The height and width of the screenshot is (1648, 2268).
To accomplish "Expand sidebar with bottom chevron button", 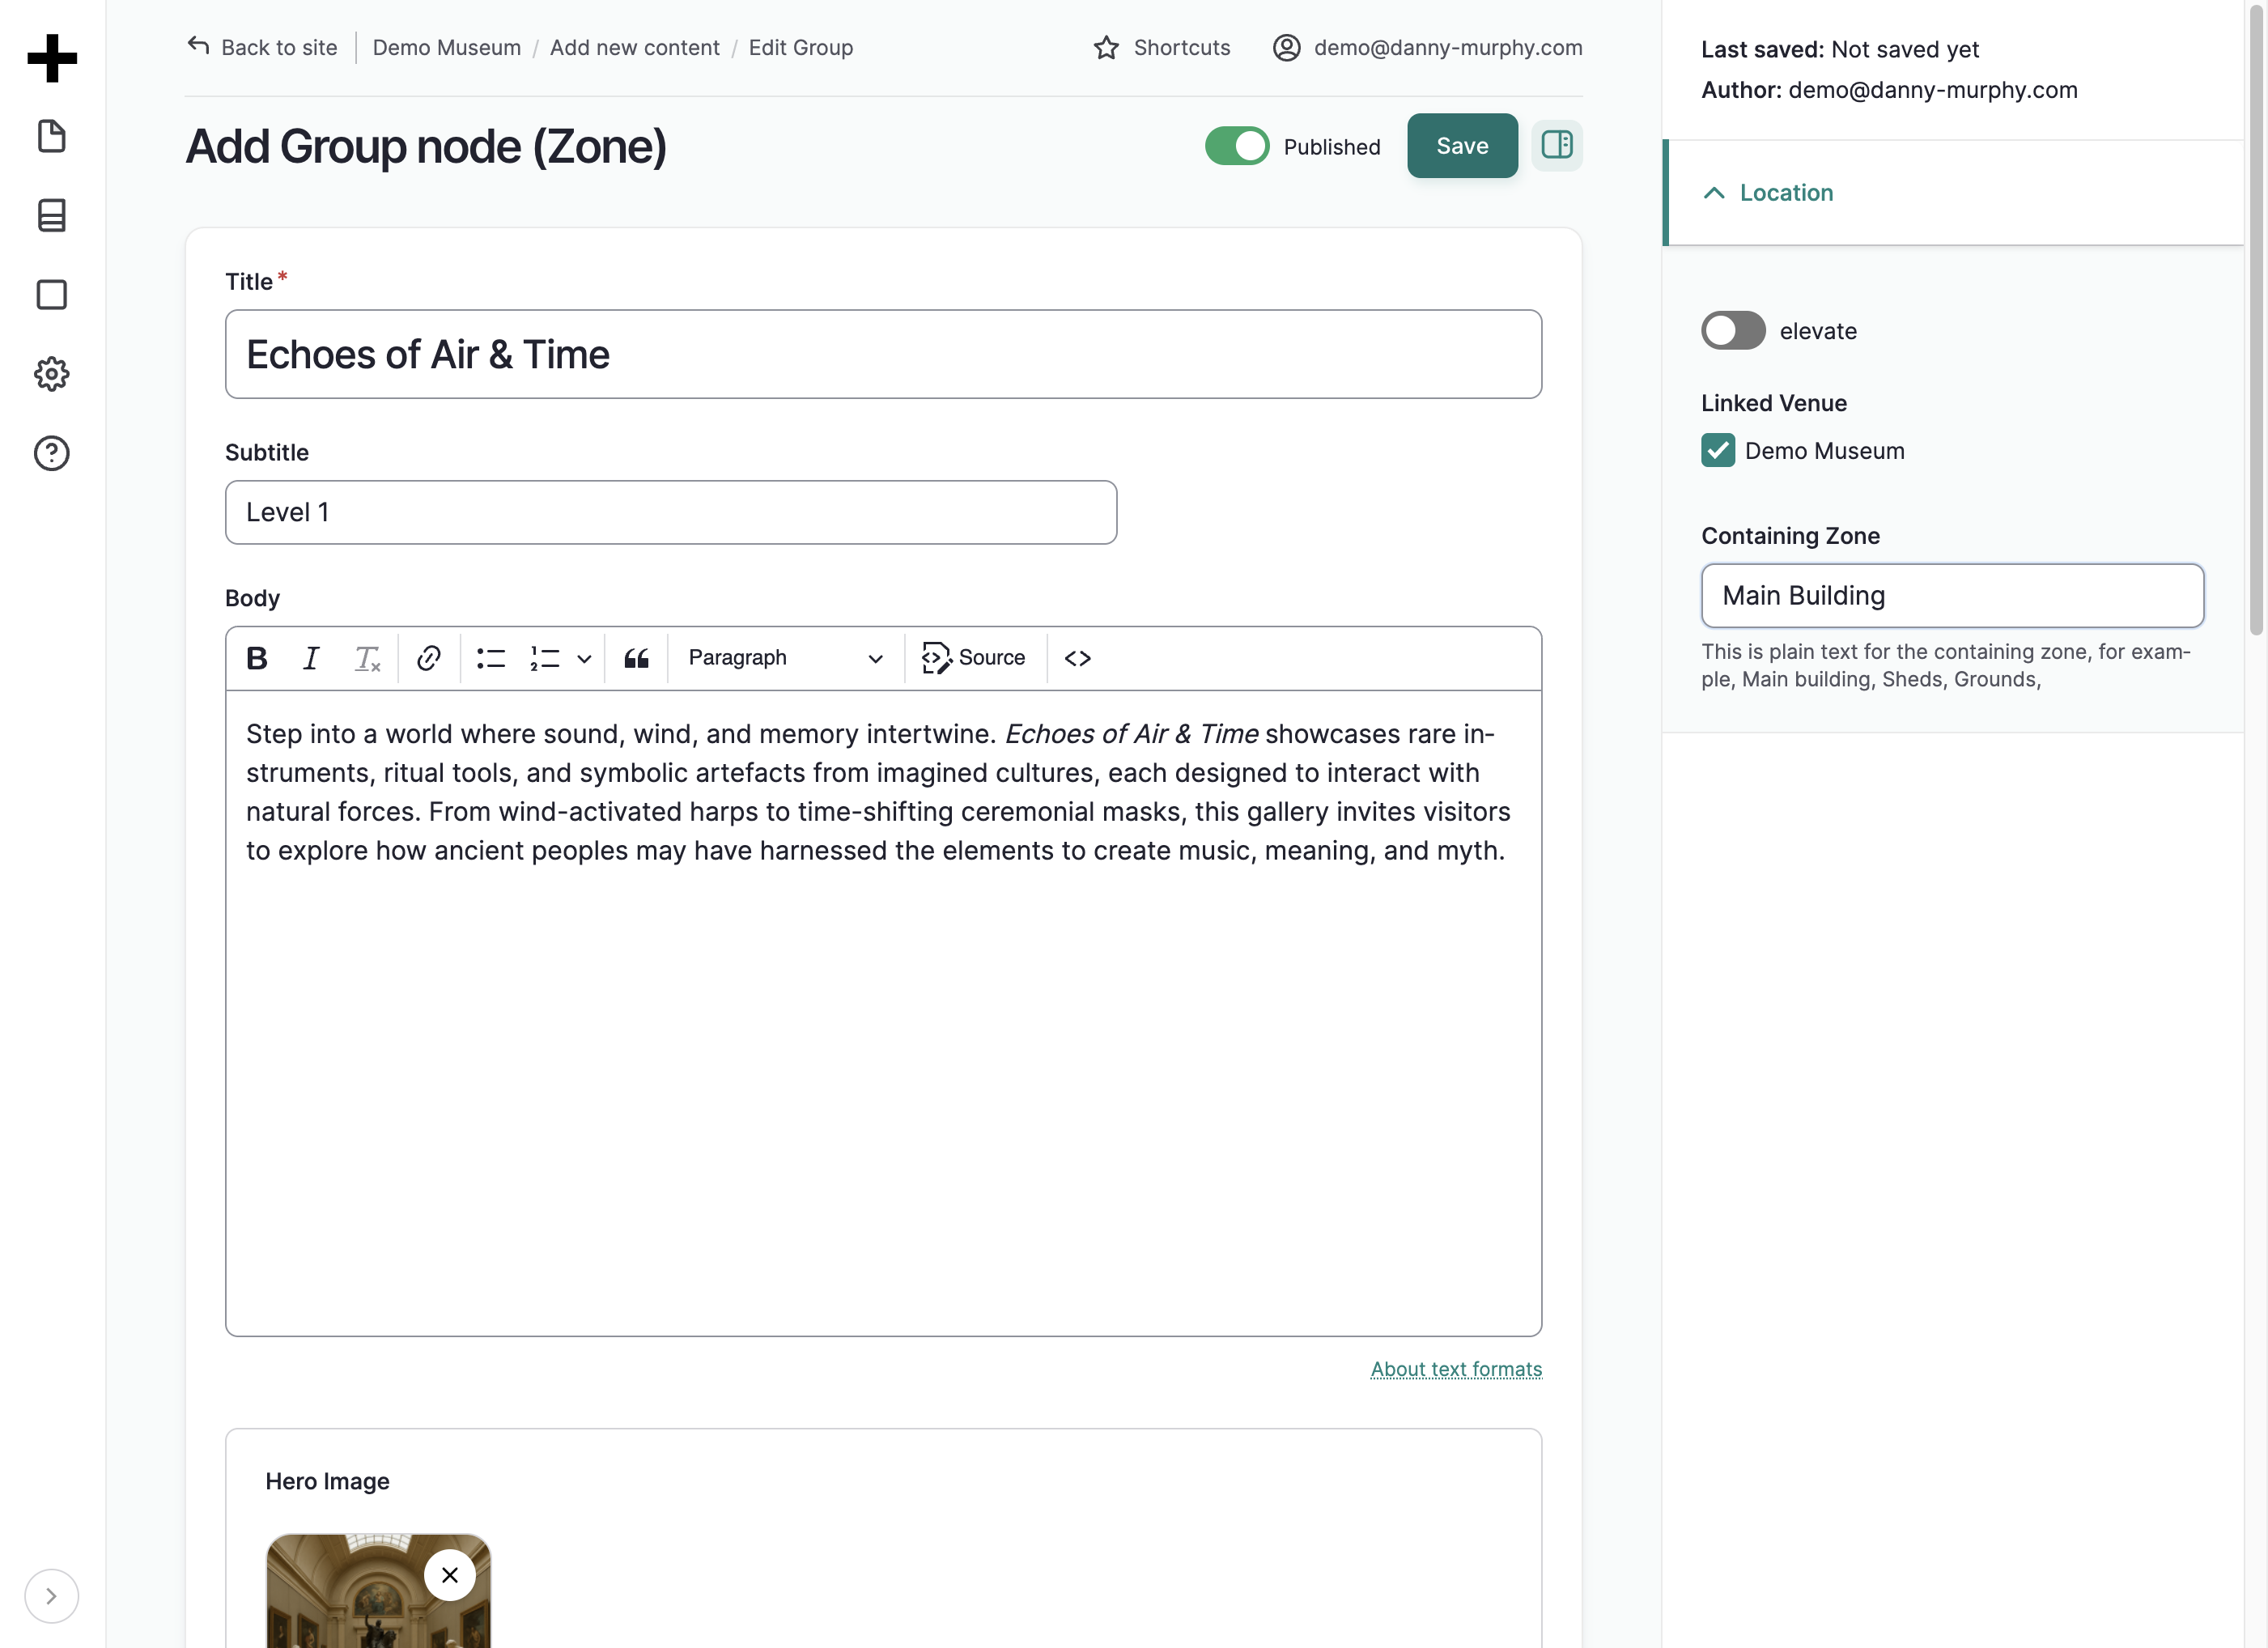I will click(x=51, y=1595).
